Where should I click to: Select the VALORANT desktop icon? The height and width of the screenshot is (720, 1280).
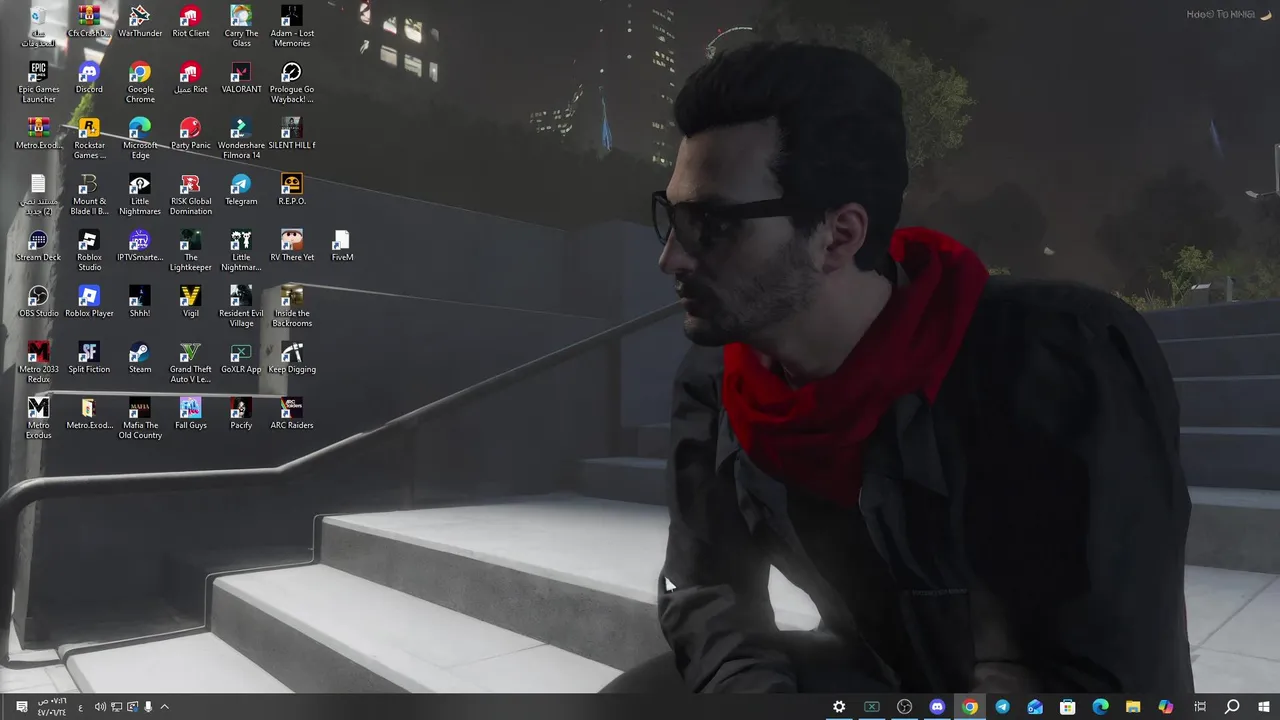(241, 78)
